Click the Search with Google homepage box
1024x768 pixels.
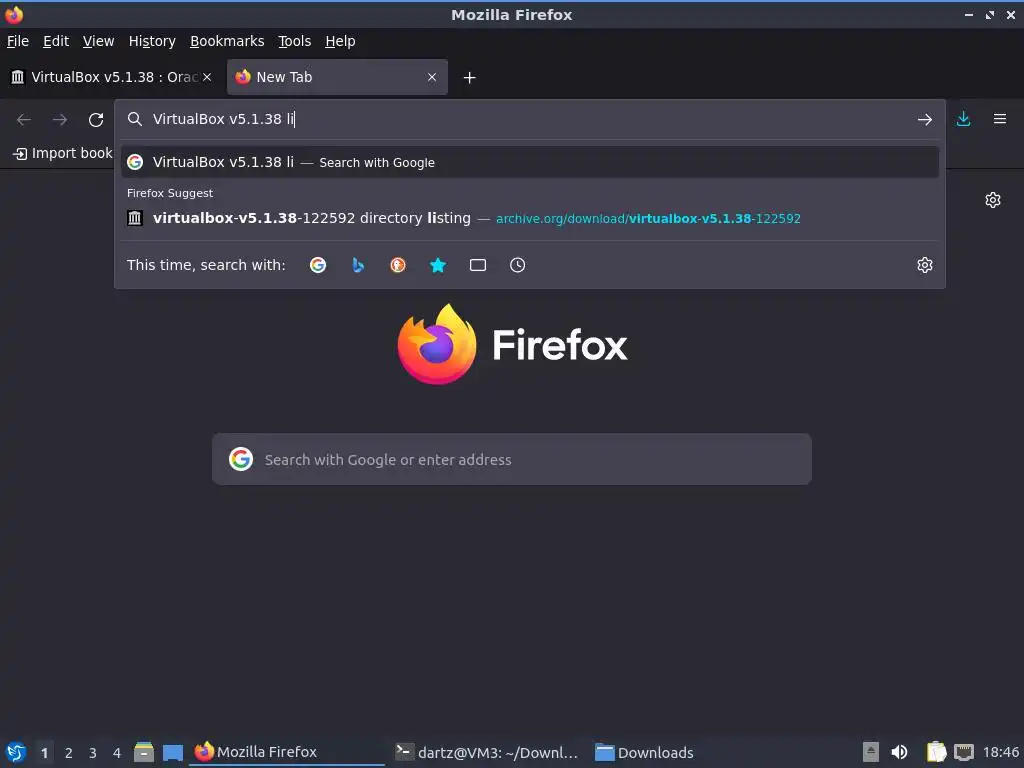tap(511, 459)
